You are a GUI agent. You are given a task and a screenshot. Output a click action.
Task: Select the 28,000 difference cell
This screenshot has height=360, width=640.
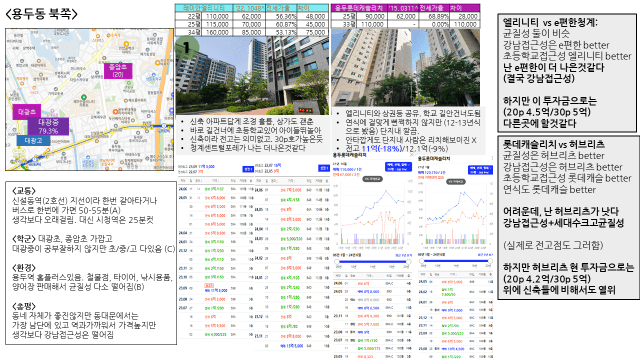tap(464, 16)
